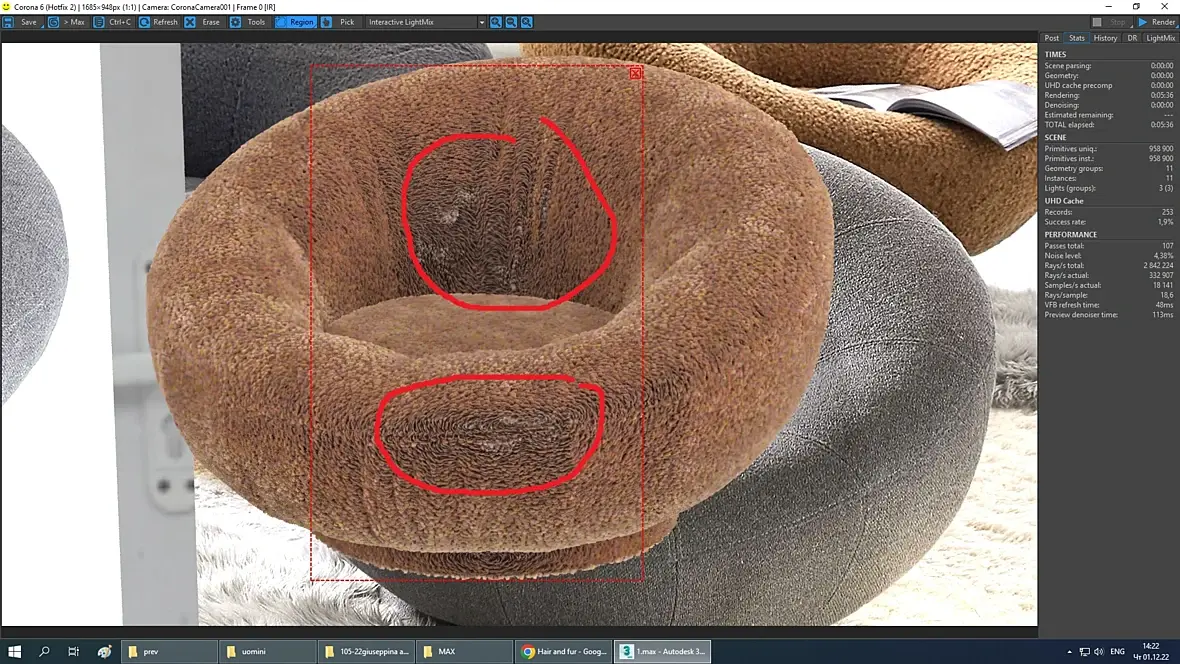Open the Interactive LightMix dropdown
Viewport: 1180px width, 664px height.
(426, 22)
